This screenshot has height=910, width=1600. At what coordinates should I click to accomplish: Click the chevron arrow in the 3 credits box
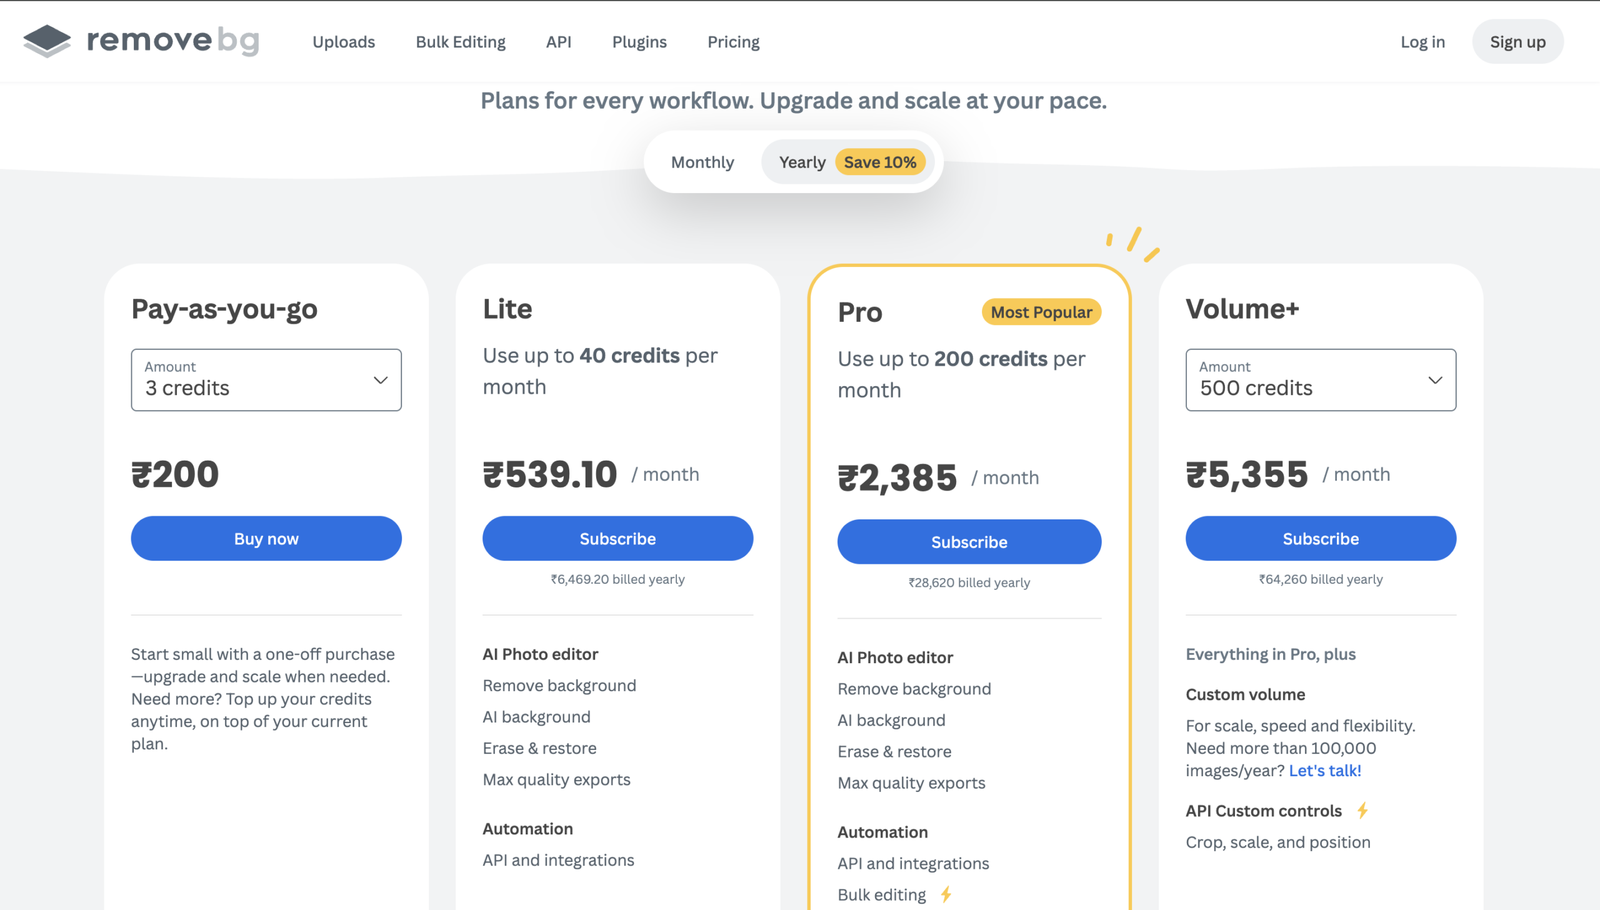click(380, 380)
